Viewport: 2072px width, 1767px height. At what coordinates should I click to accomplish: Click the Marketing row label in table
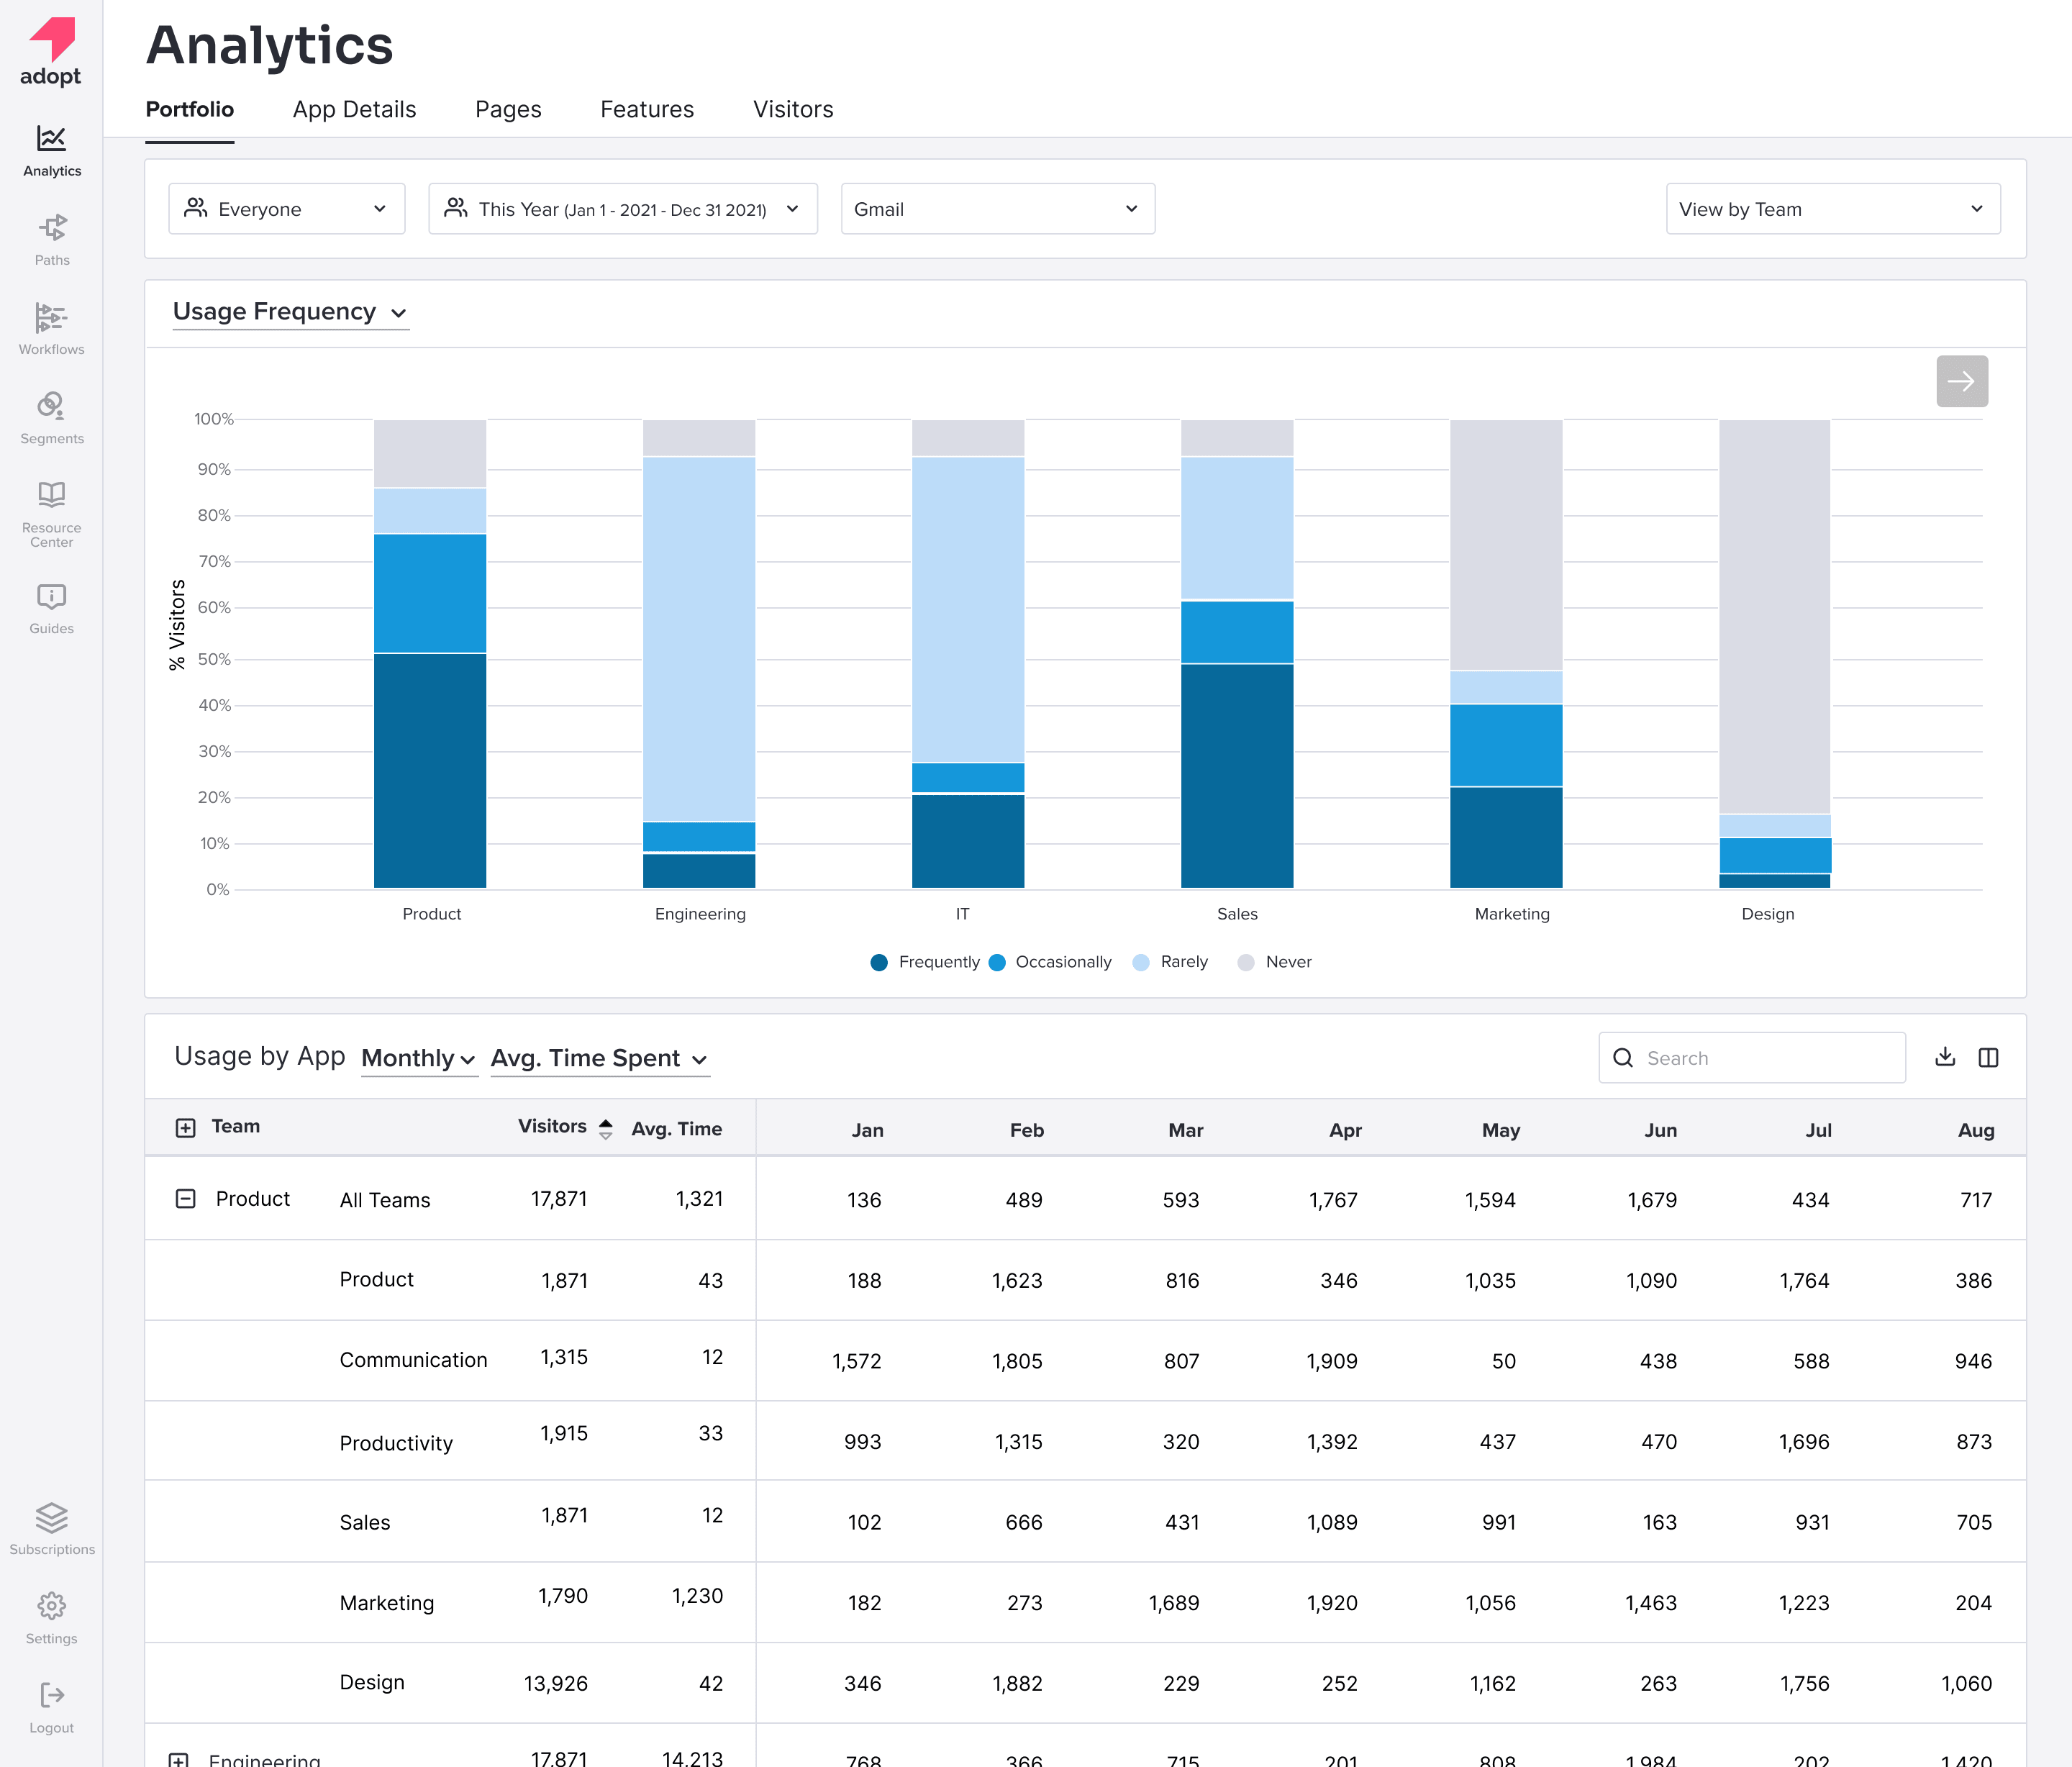[x=387, y=1603]
